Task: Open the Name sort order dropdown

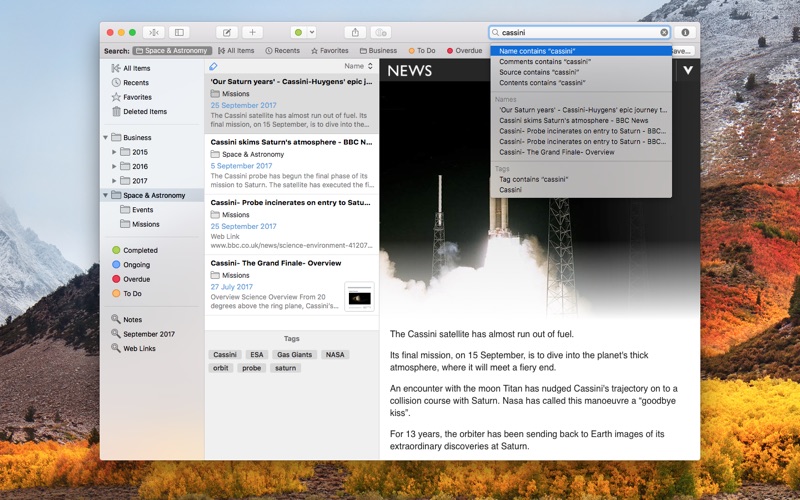Action: pos(359,66)
